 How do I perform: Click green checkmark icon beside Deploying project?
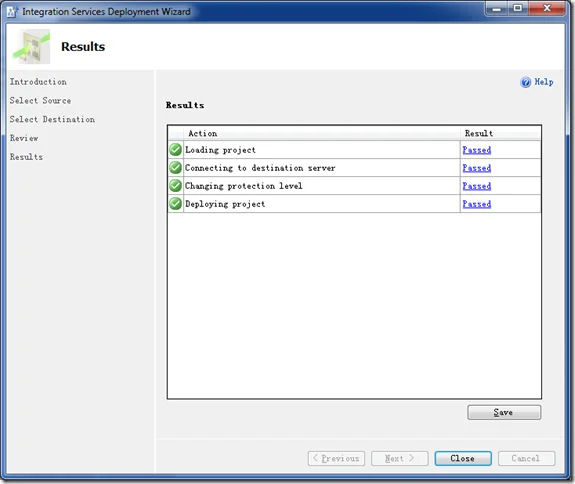coord(176,204)
